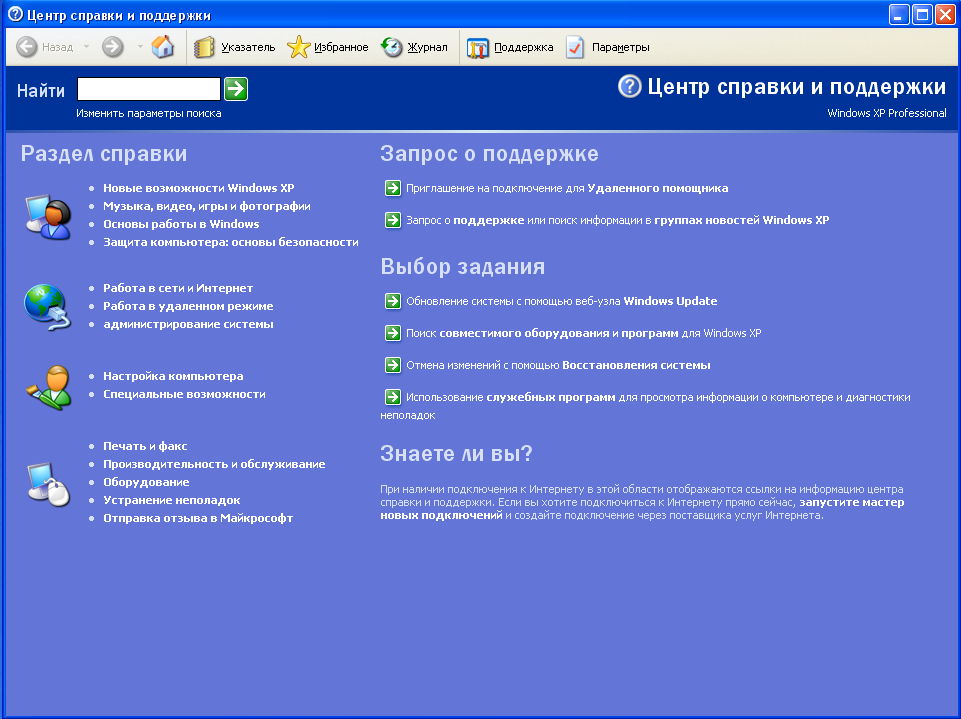Click the Поддержка toolbar label
The width and height of the screenshot is (961, 719).
[523, 47]
